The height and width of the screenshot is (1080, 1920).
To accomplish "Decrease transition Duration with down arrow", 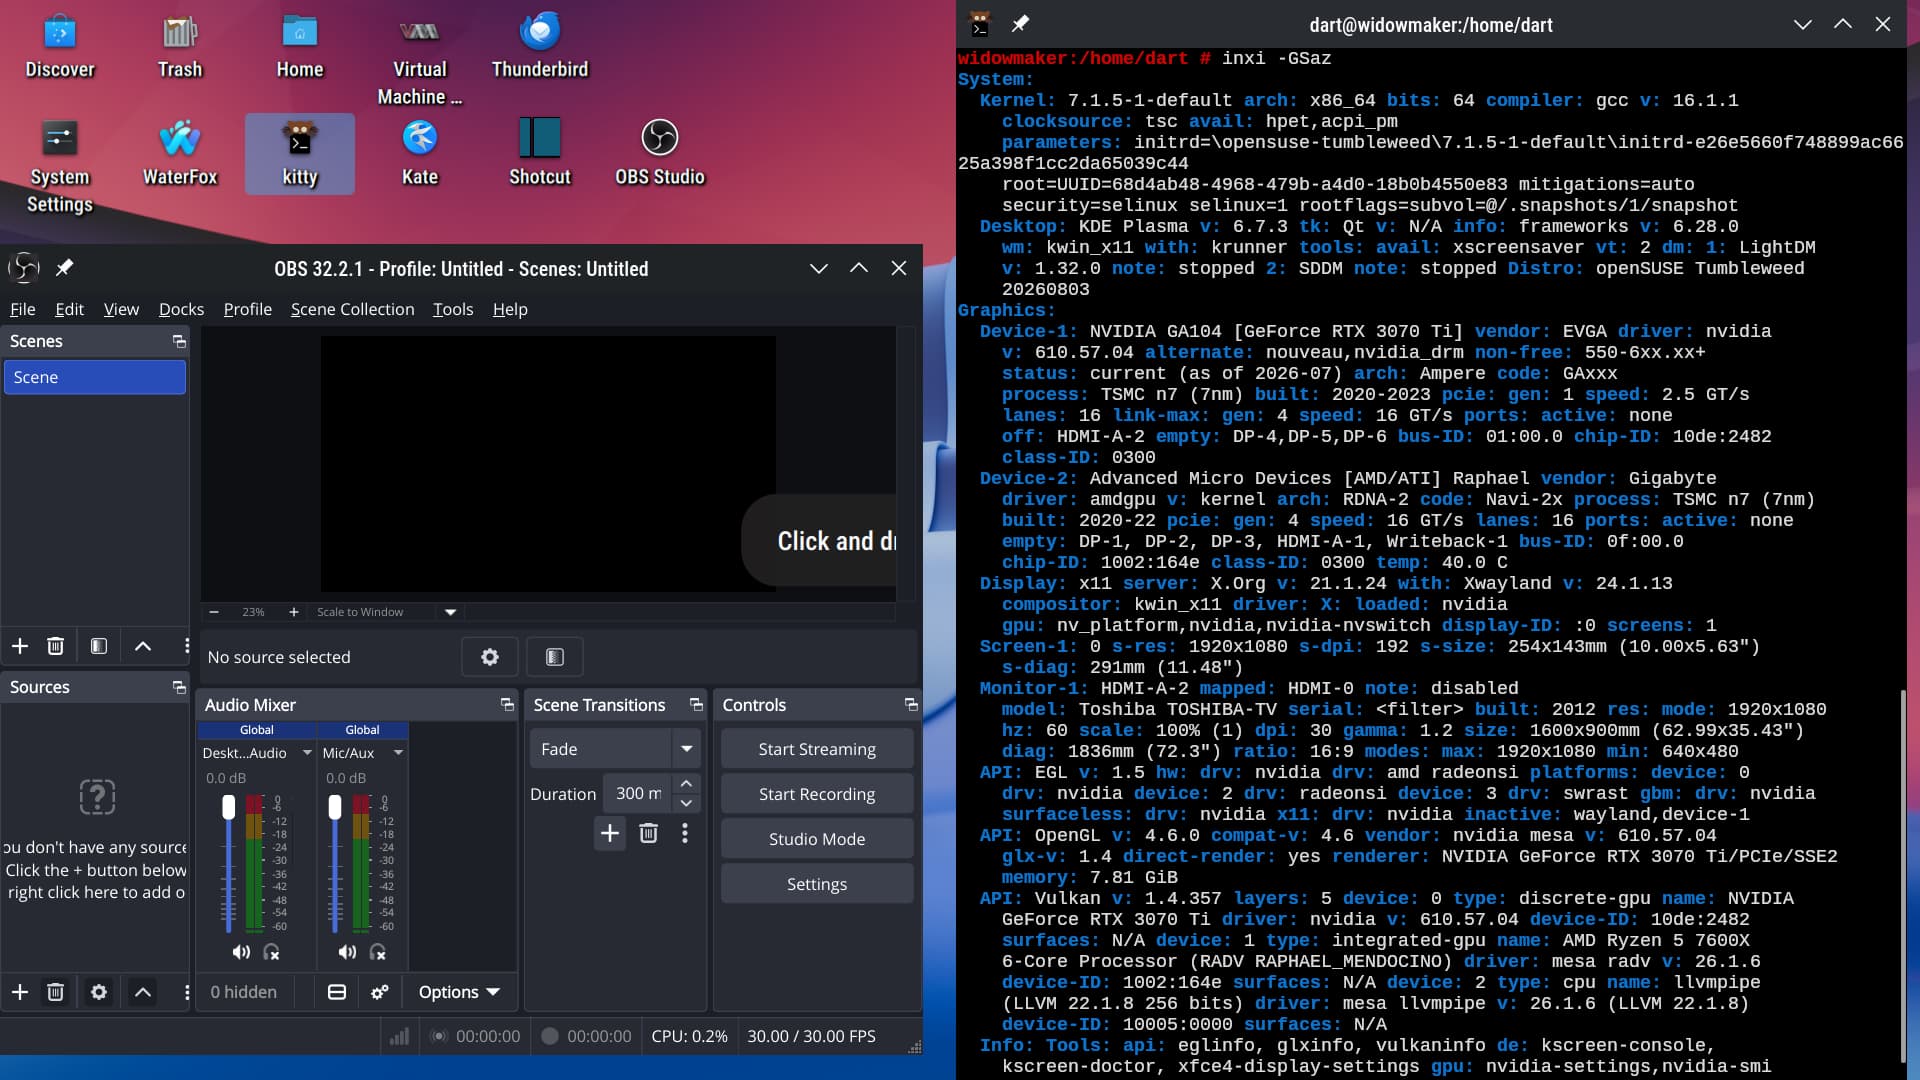I will (686, 803).
